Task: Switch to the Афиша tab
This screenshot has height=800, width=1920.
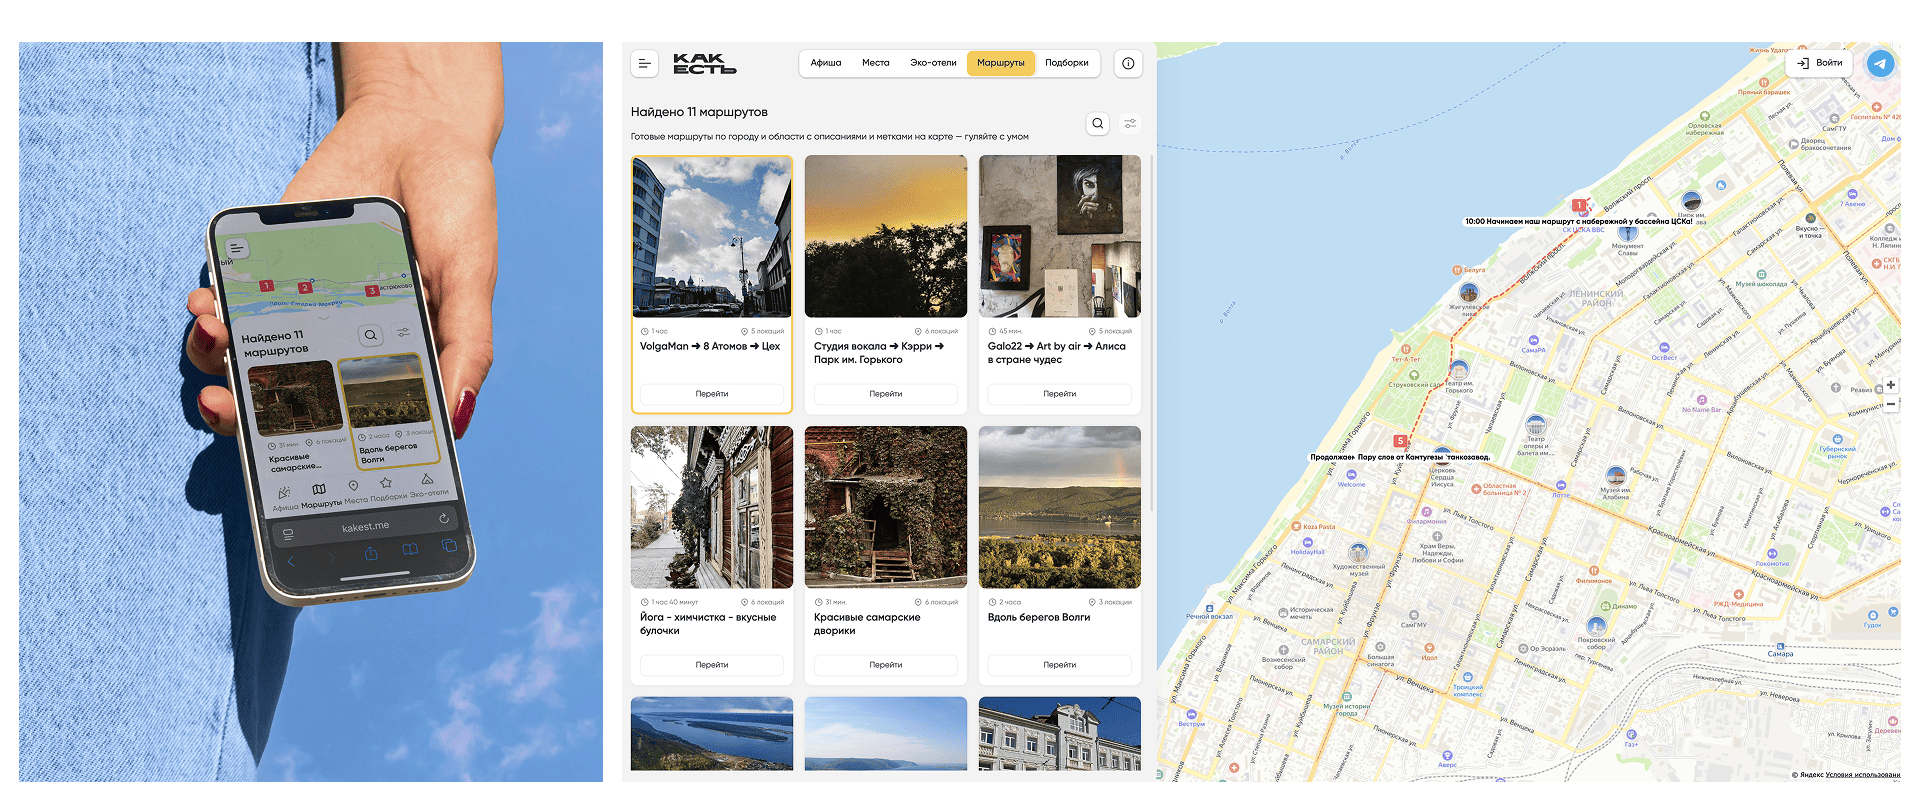Action: 825,63
